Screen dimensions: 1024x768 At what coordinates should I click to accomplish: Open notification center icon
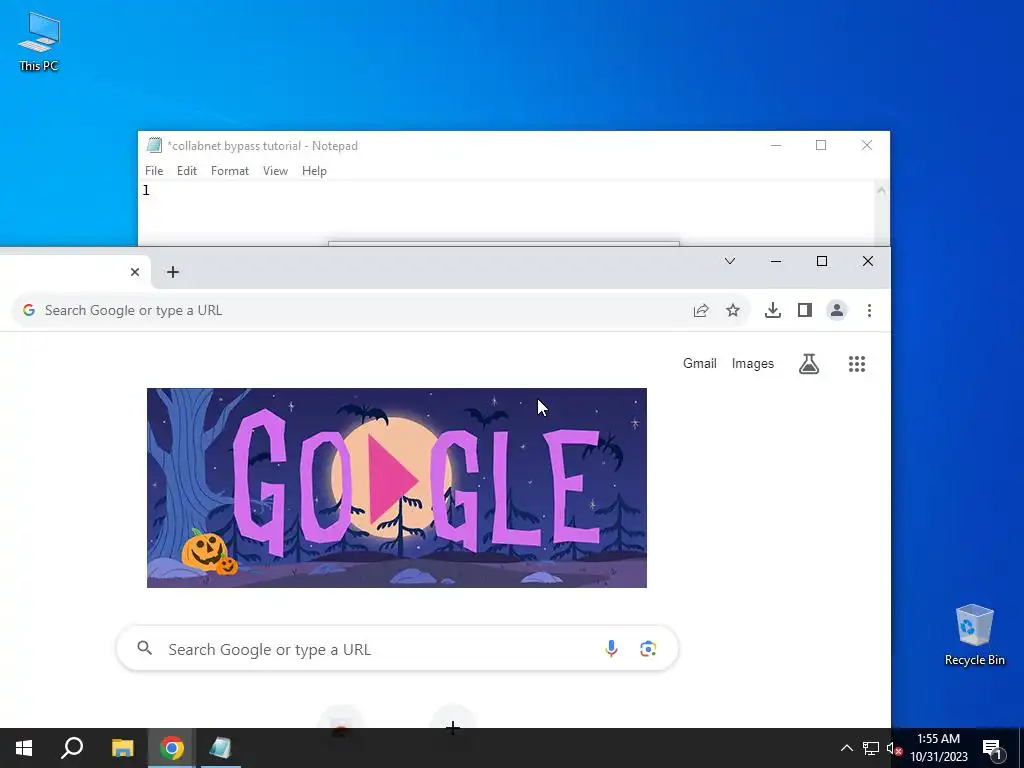pos(992,749)
